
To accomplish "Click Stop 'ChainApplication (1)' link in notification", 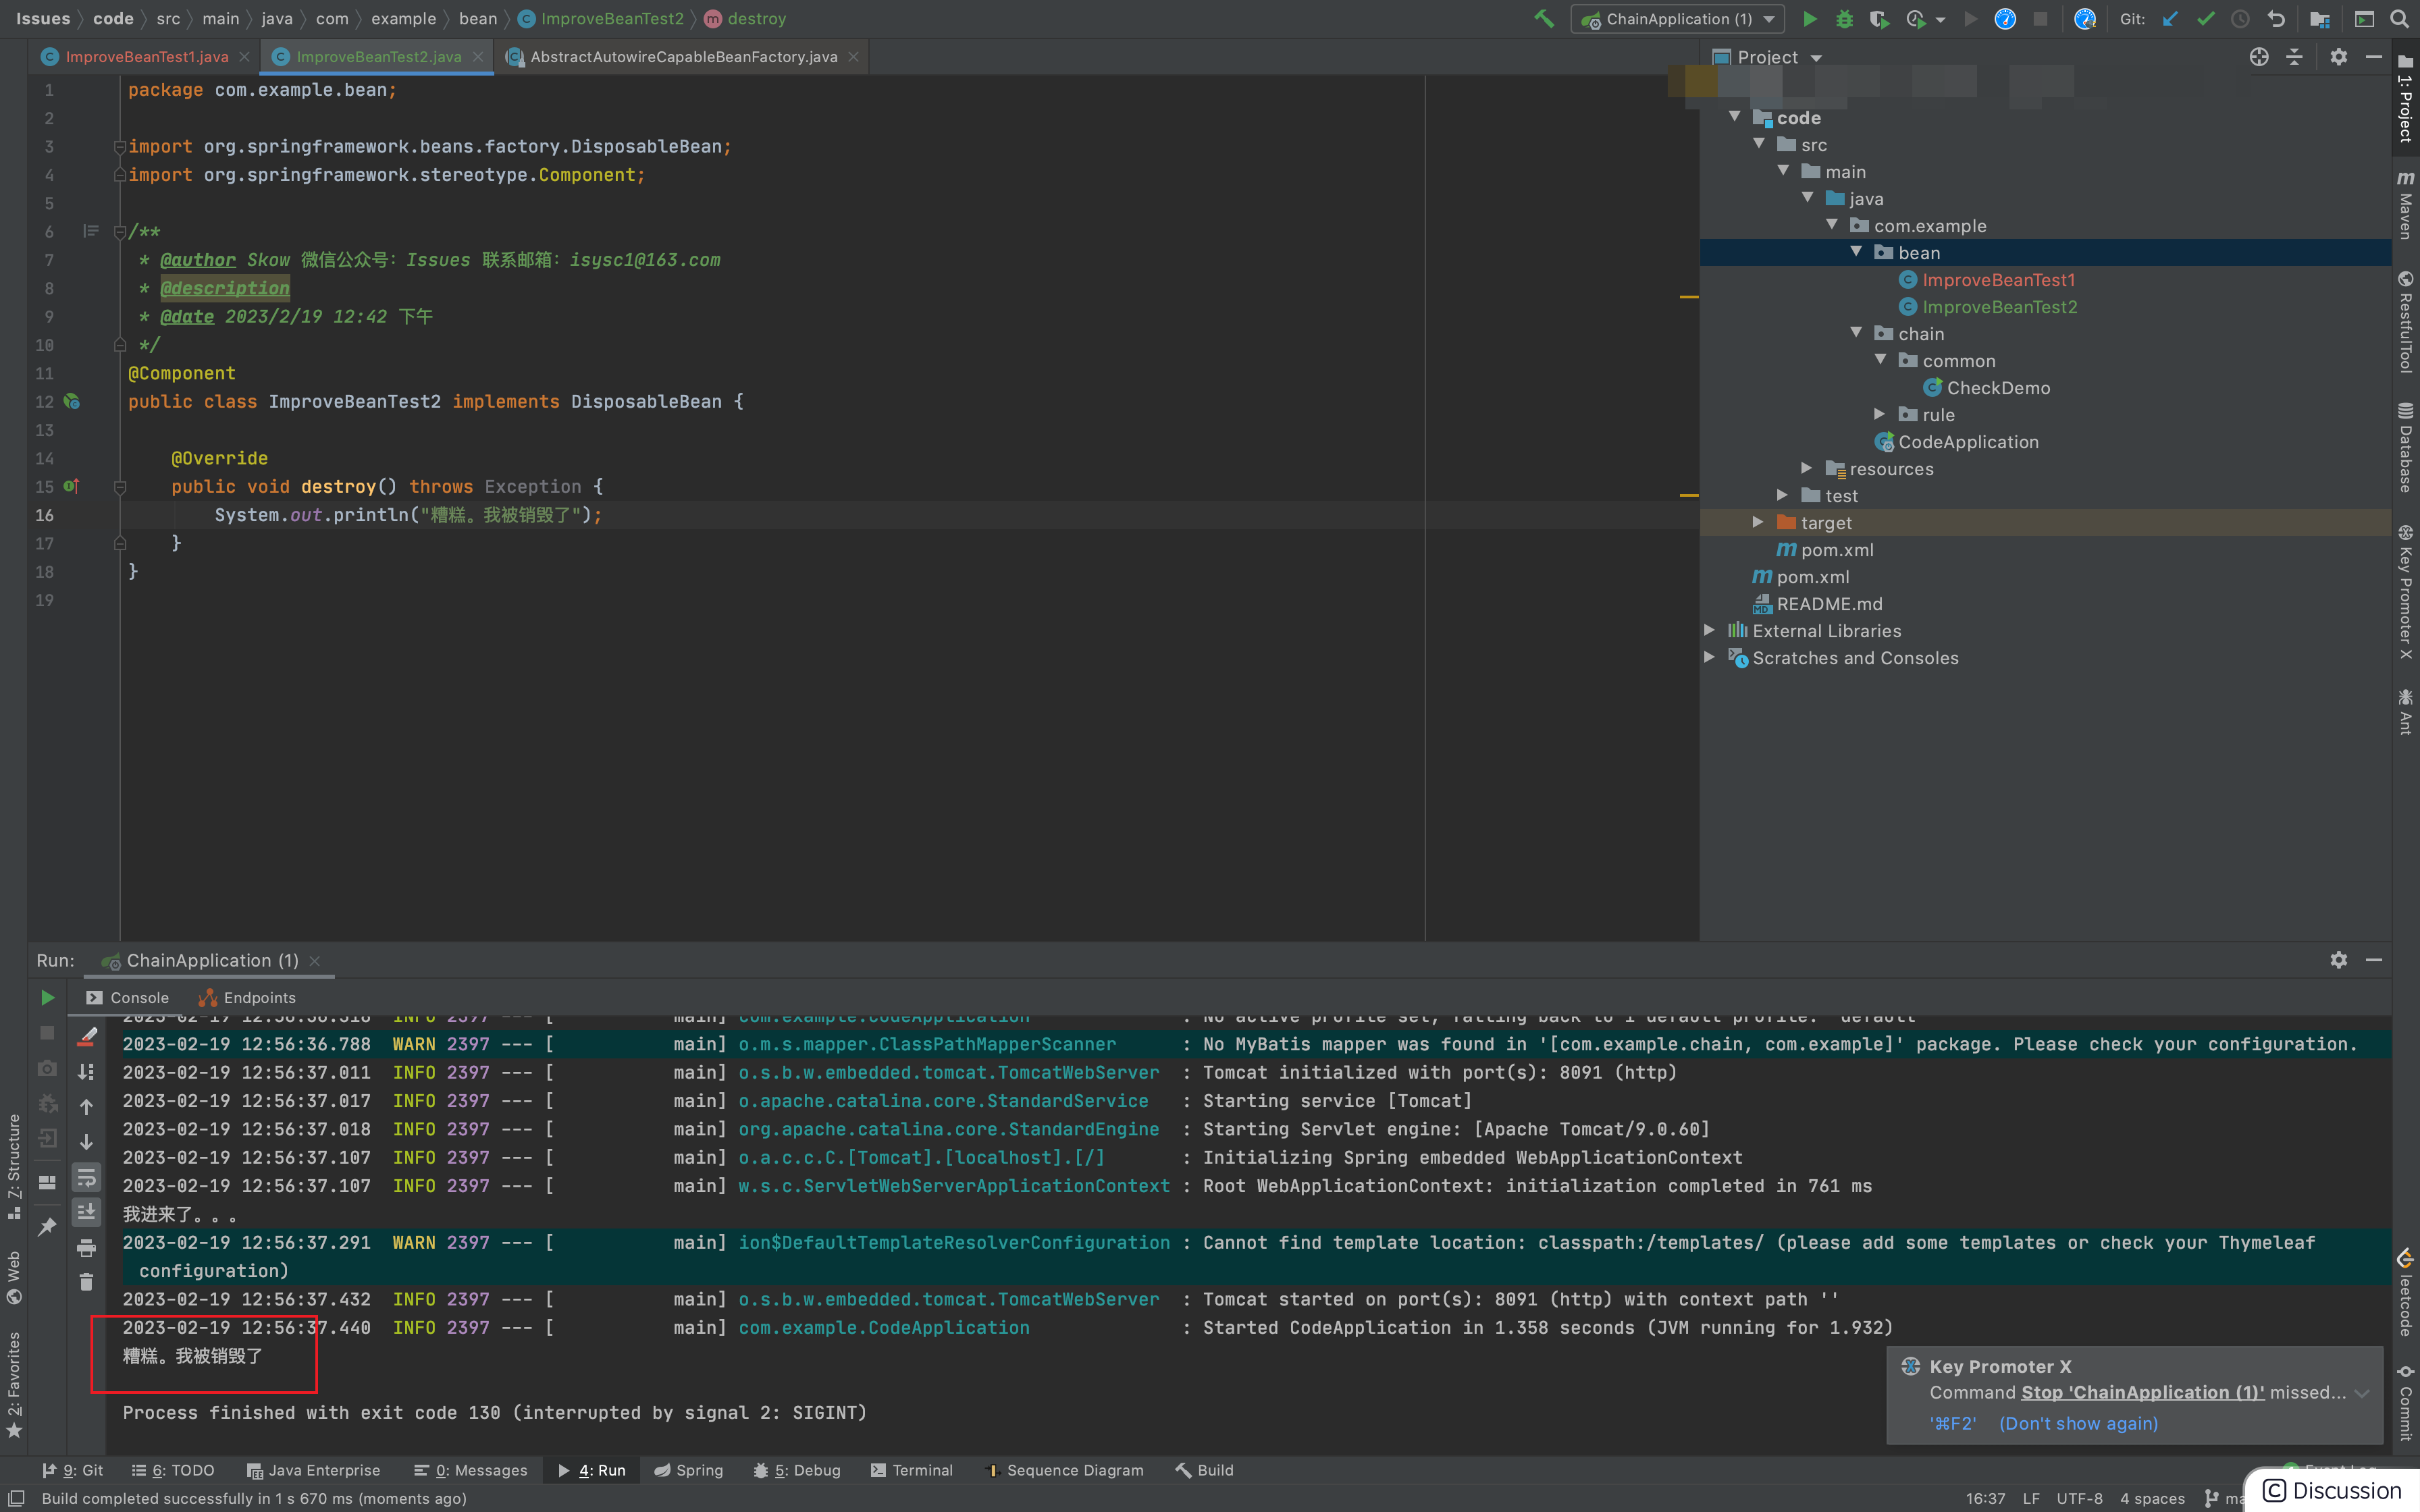I will click(2142, 1392).
